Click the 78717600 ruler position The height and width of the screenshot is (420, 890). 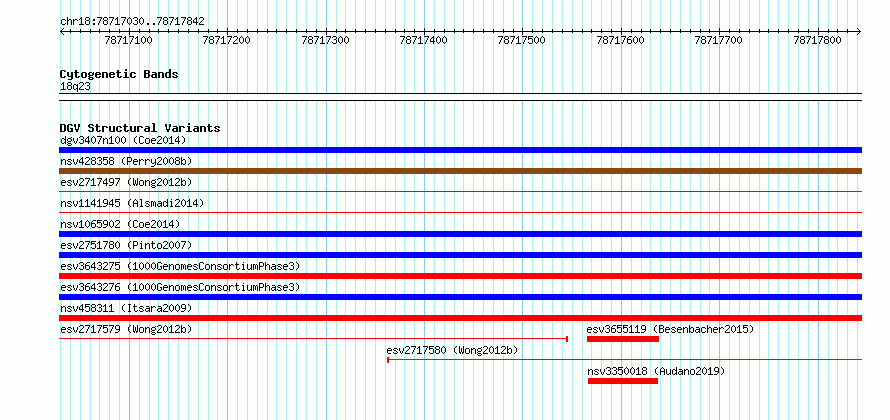point(621,40)
